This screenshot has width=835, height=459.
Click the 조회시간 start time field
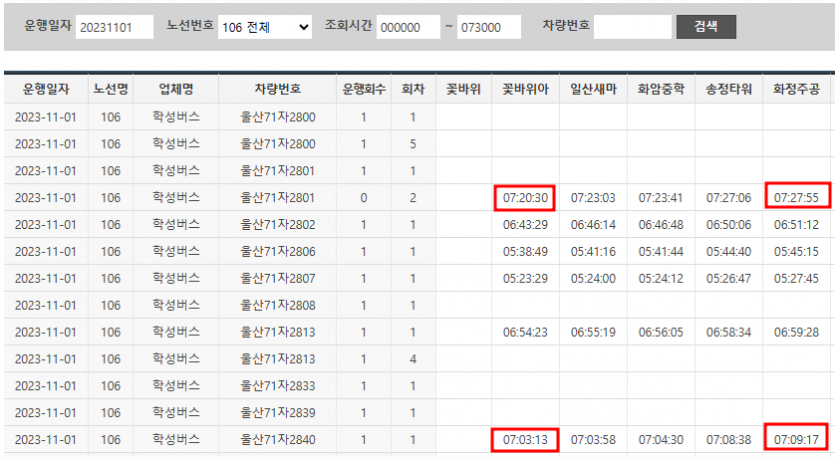tap(408, 27)
